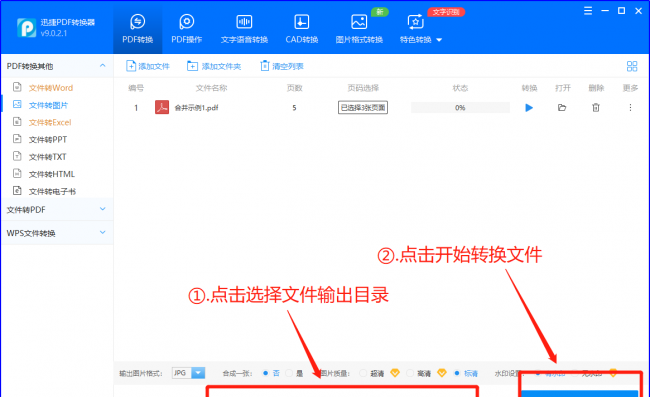Click the 页数 column header
Viewport: 650px width, 397px height.
tap(294, 88)
